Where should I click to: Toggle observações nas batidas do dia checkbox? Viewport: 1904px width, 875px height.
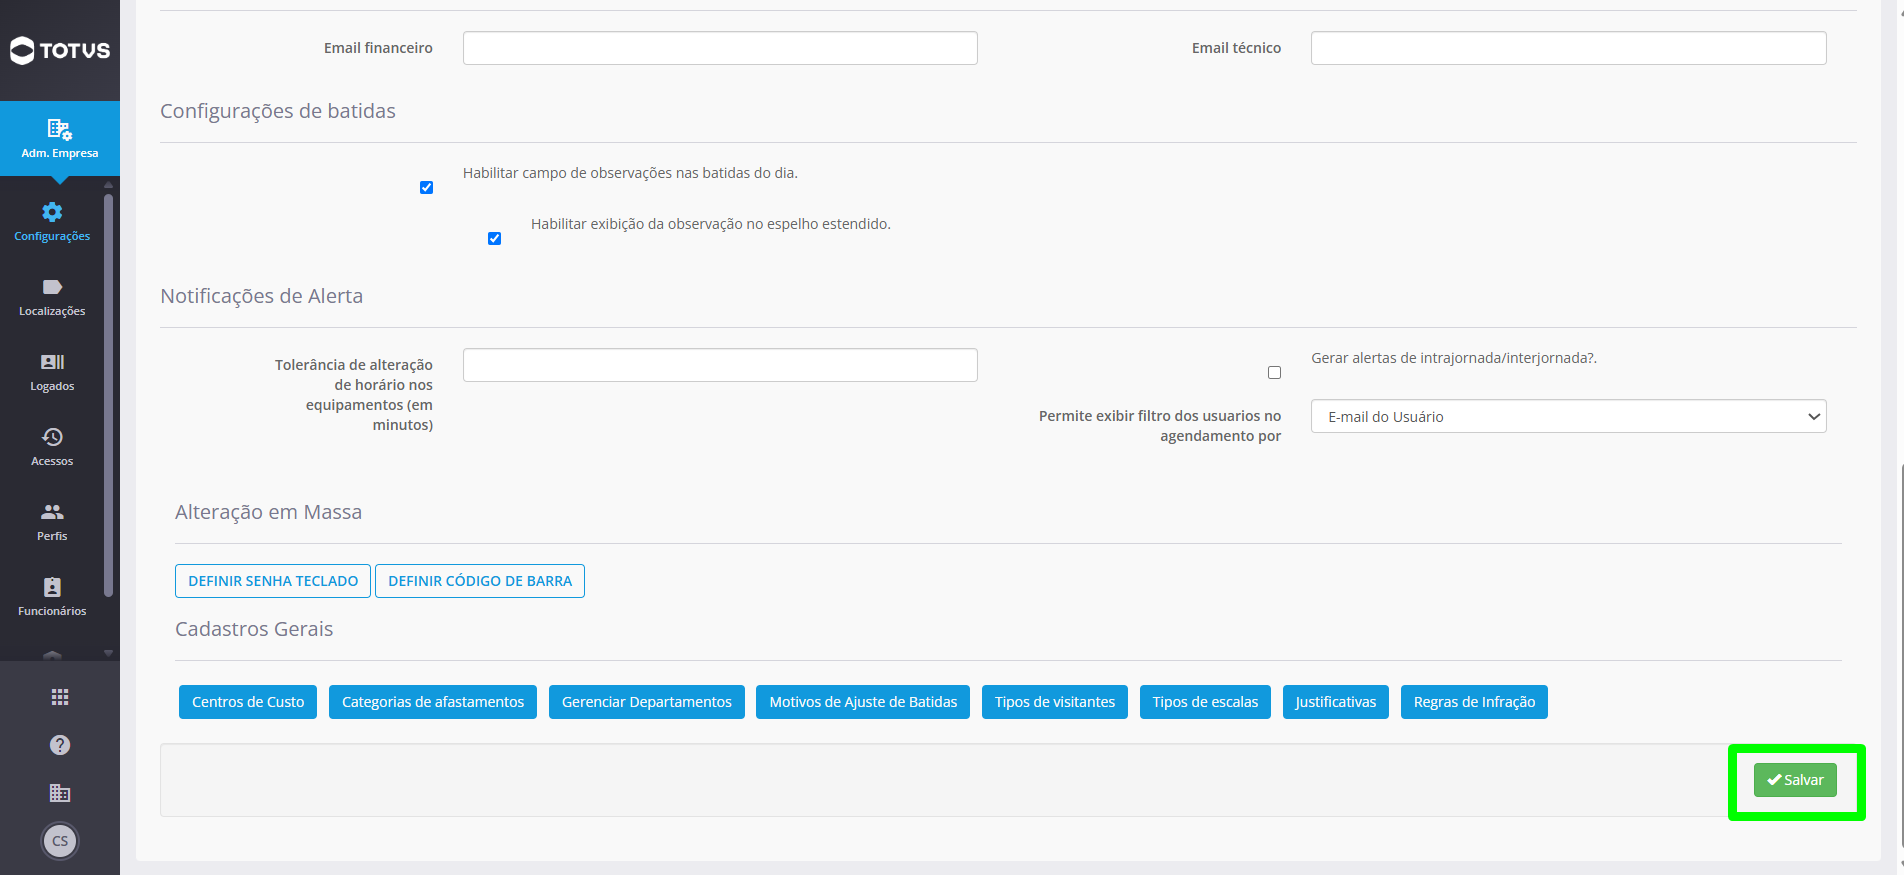click(x=427, y=187)
